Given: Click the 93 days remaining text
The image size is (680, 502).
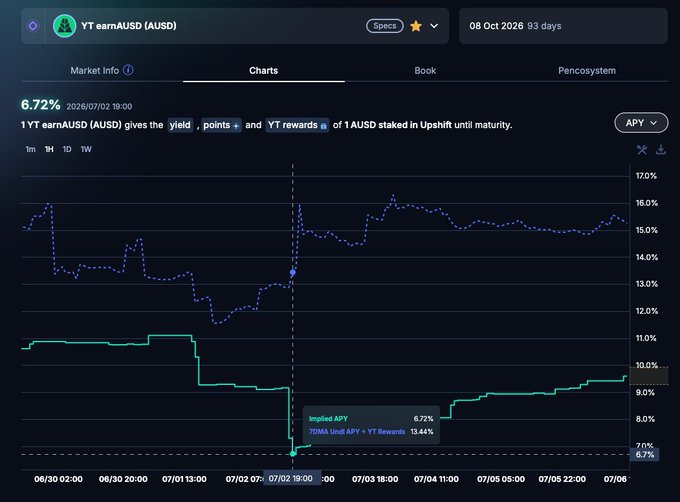Looking at the screenshot, I should pyautogui.click(x=544, y=26).
